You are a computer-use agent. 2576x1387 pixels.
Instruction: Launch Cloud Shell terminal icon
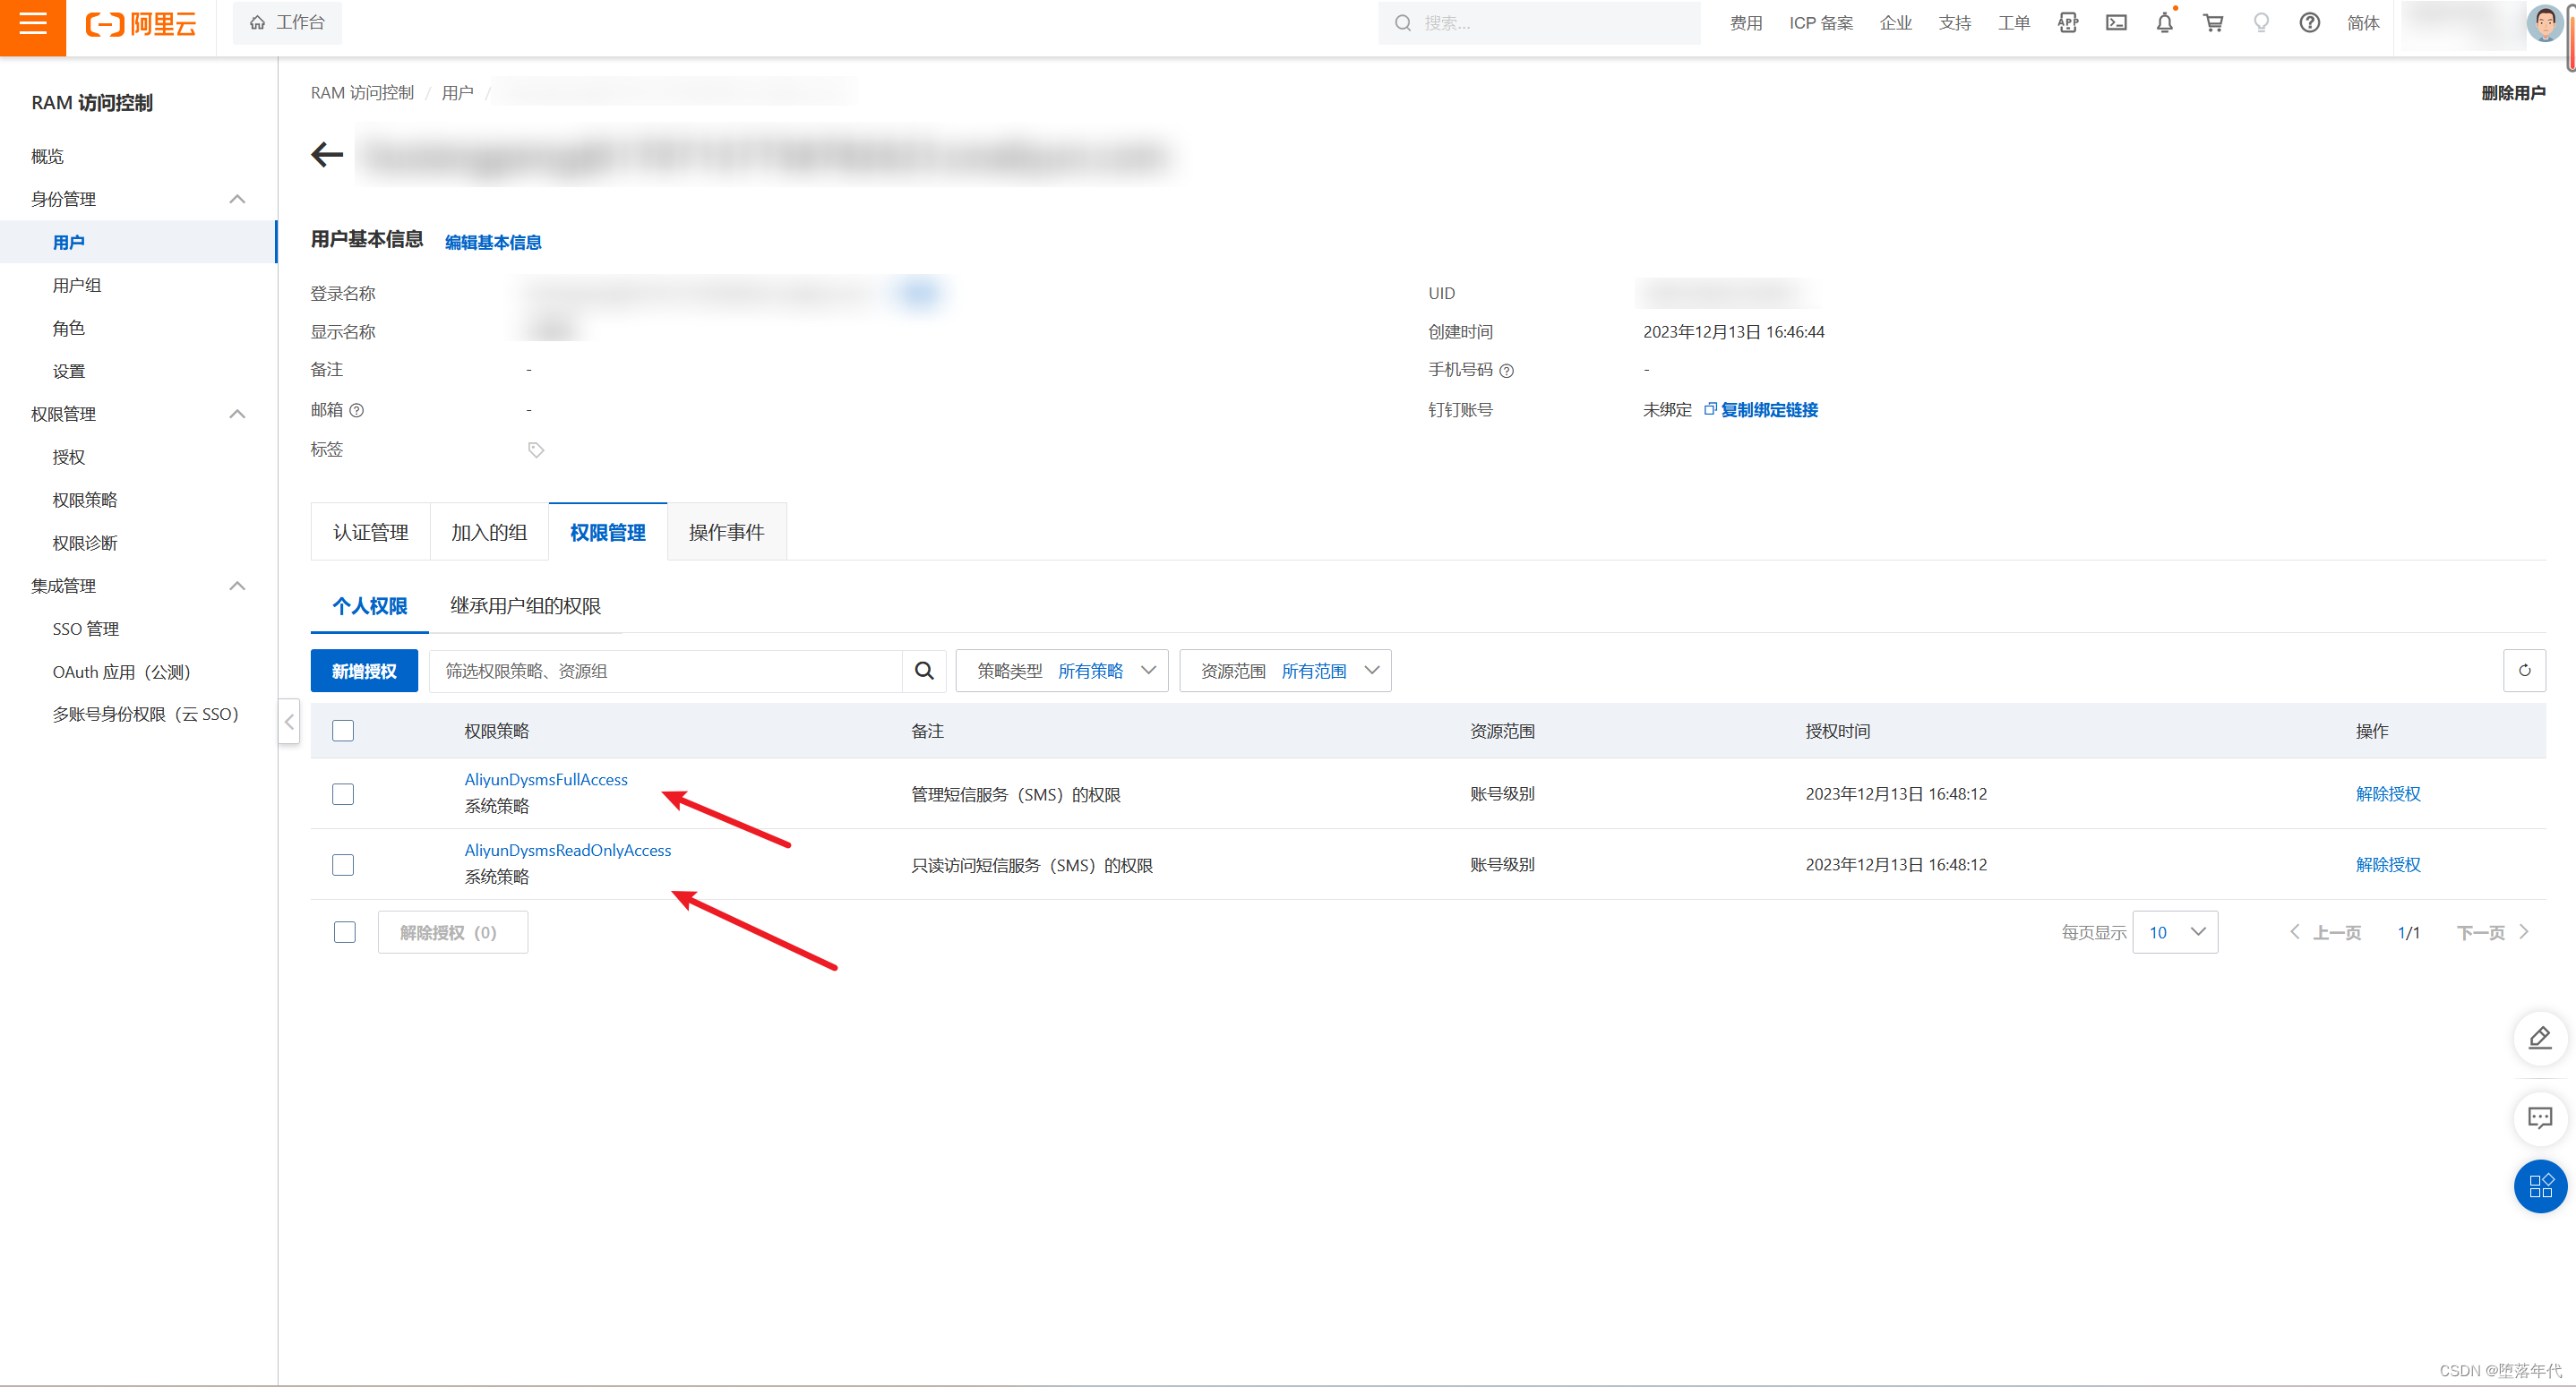[x=2116, y=23]
